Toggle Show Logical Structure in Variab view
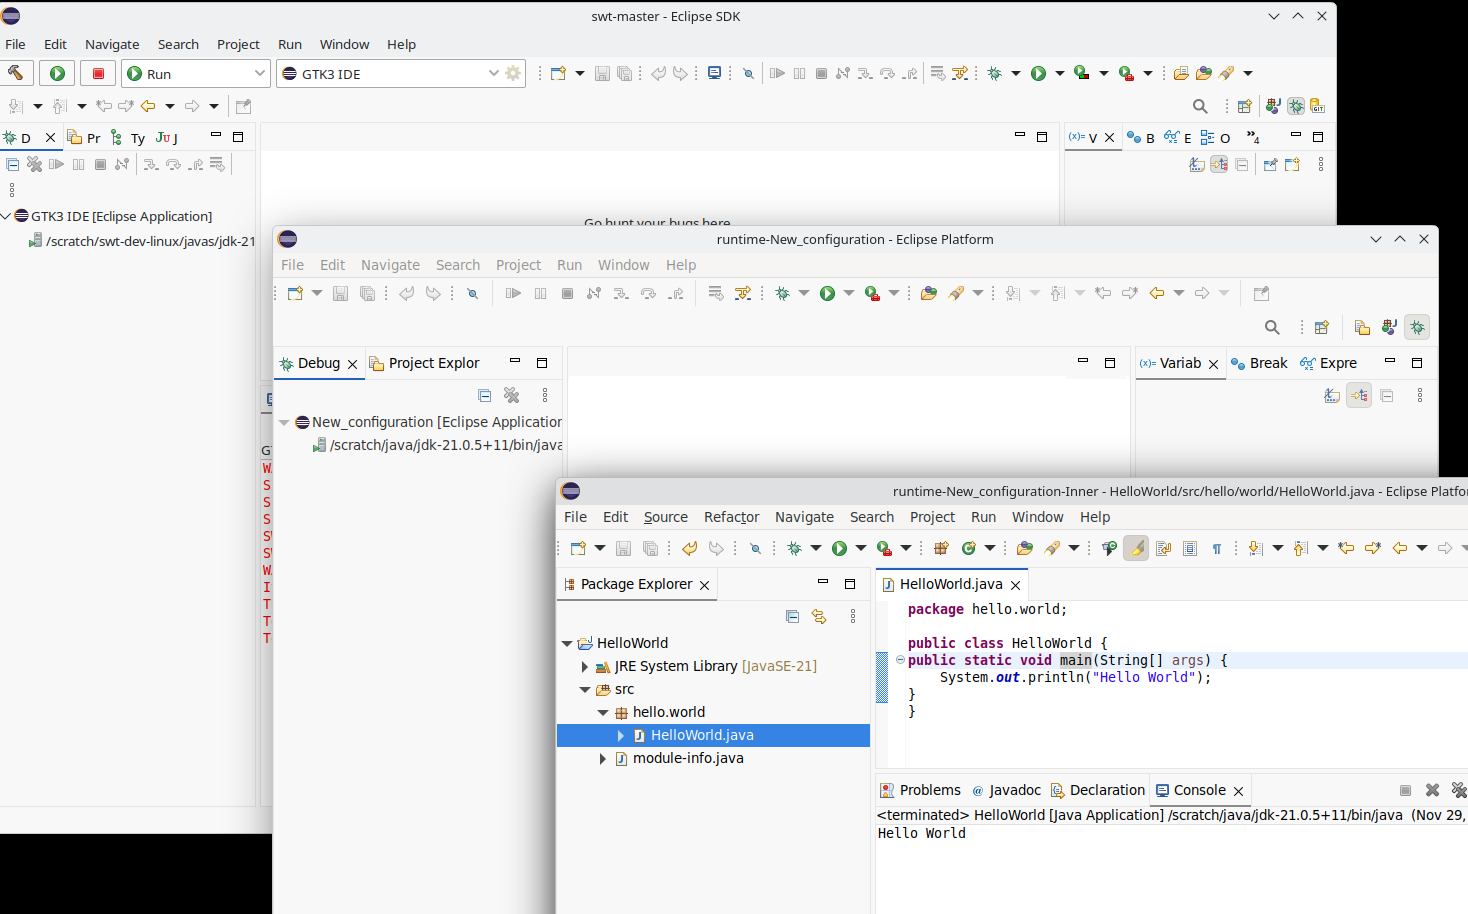1468x914 pixels. click(x=1359, y=396)
